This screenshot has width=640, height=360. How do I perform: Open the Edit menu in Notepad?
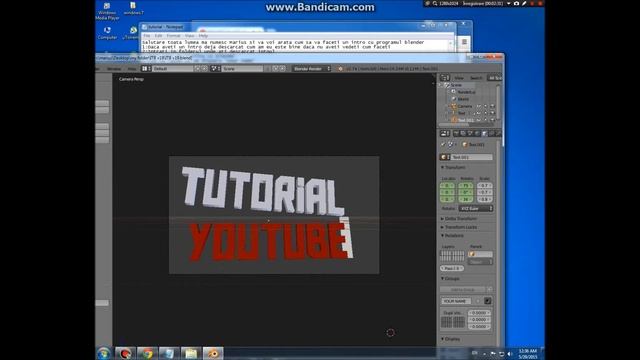(x=158, y=36)
